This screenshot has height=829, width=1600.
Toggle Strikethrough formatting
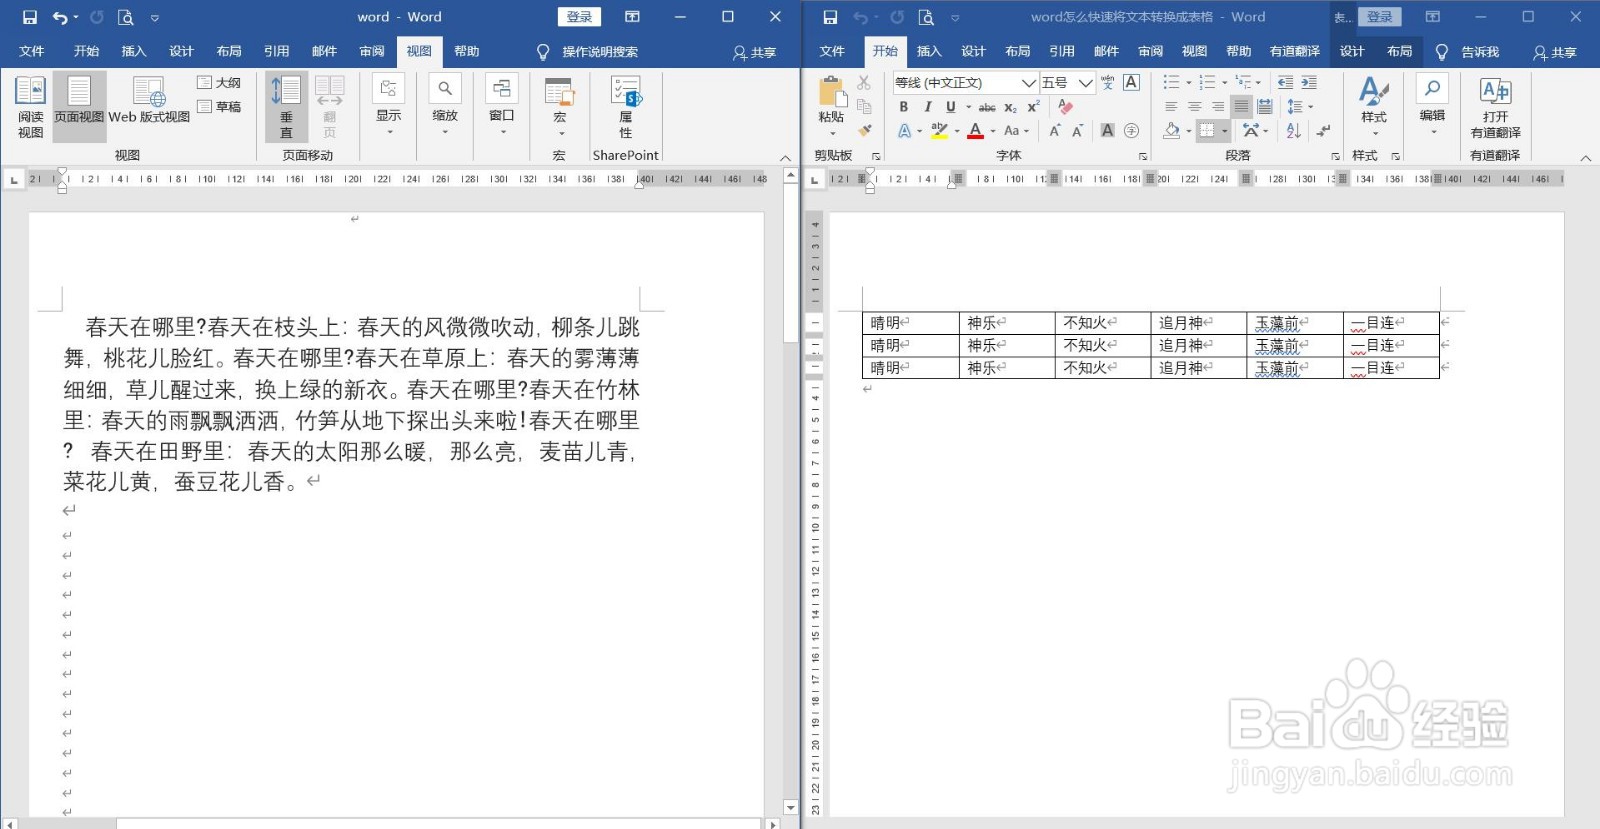(987, 107)
